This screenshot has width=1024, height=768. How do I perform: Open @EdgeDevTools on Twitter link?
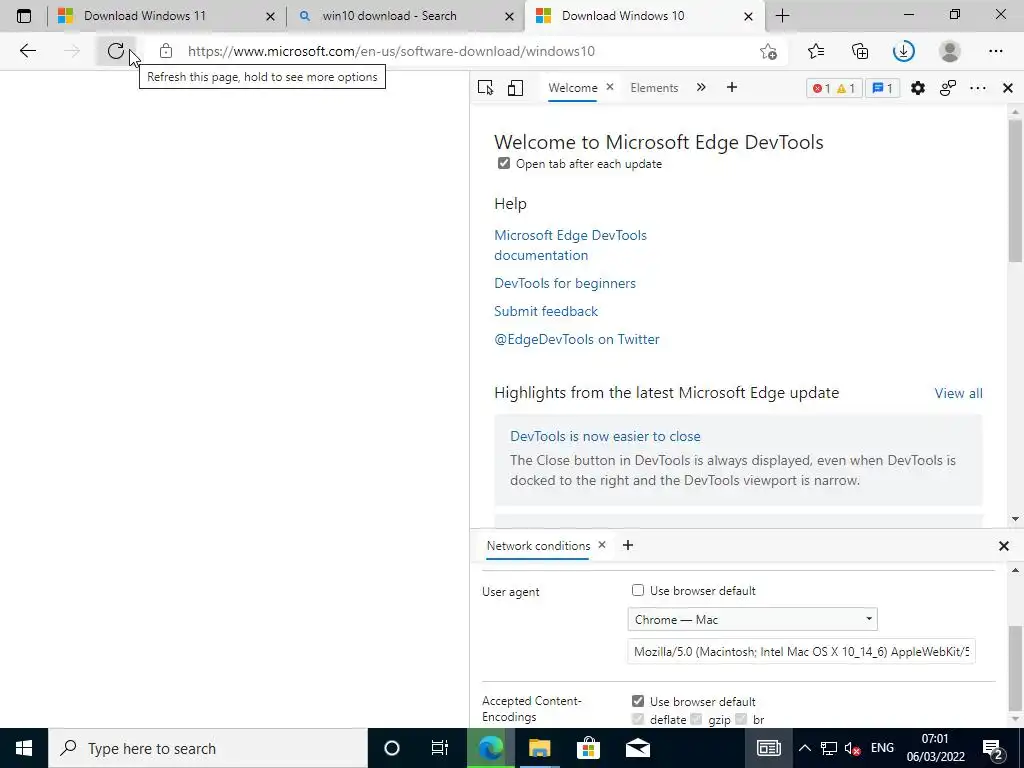(x=577, y=339)
